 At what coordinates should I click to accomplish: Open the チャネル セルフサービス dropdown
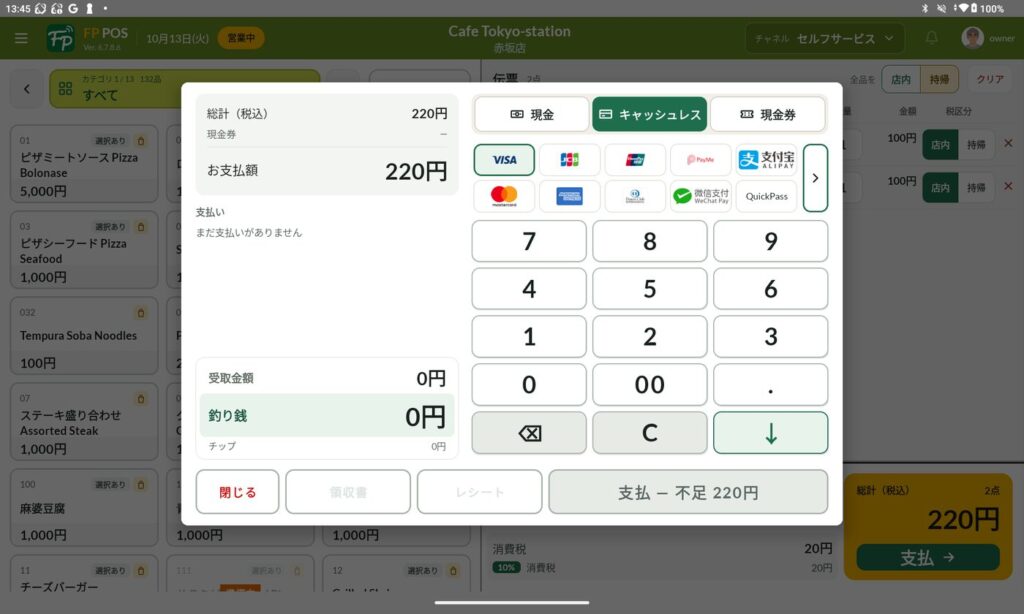click(x=825, y=39)
